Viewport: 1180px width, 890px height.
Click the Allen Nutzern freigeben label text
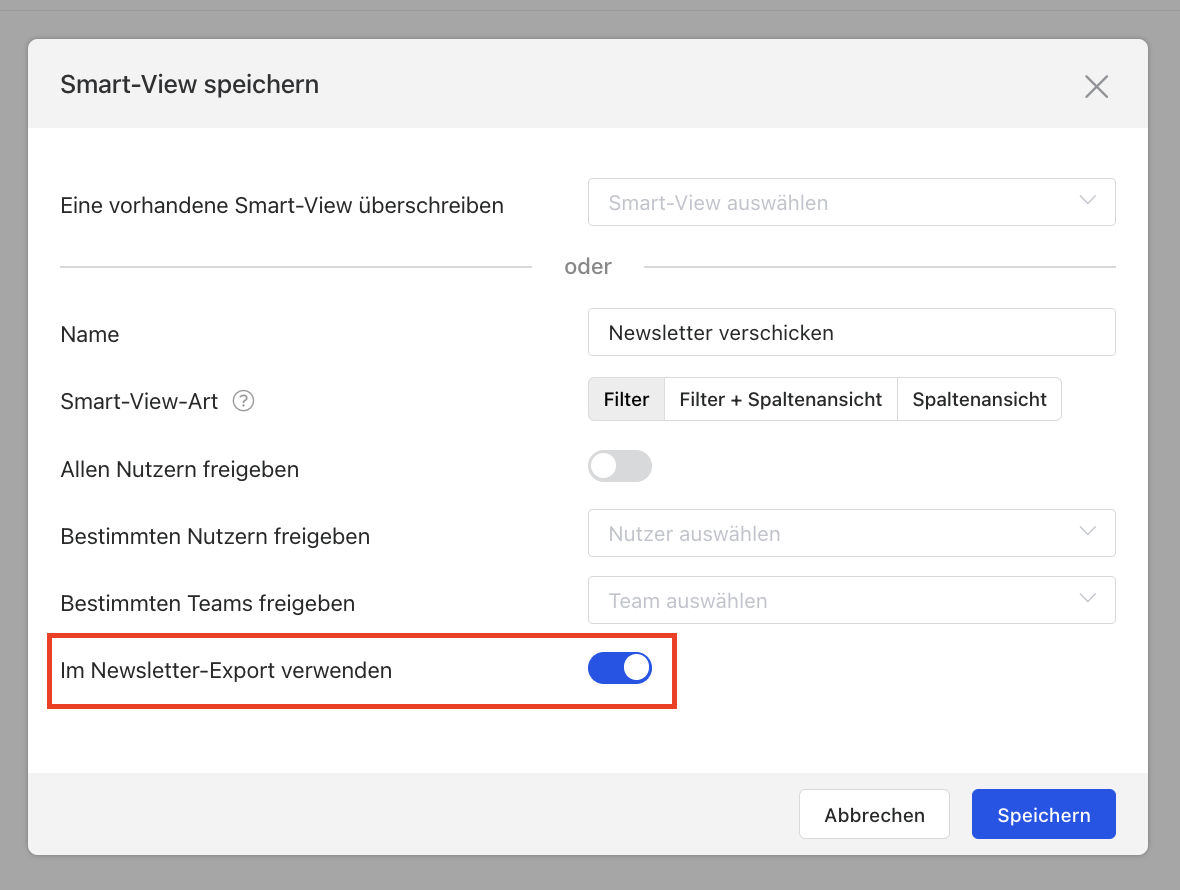point(179,469)
